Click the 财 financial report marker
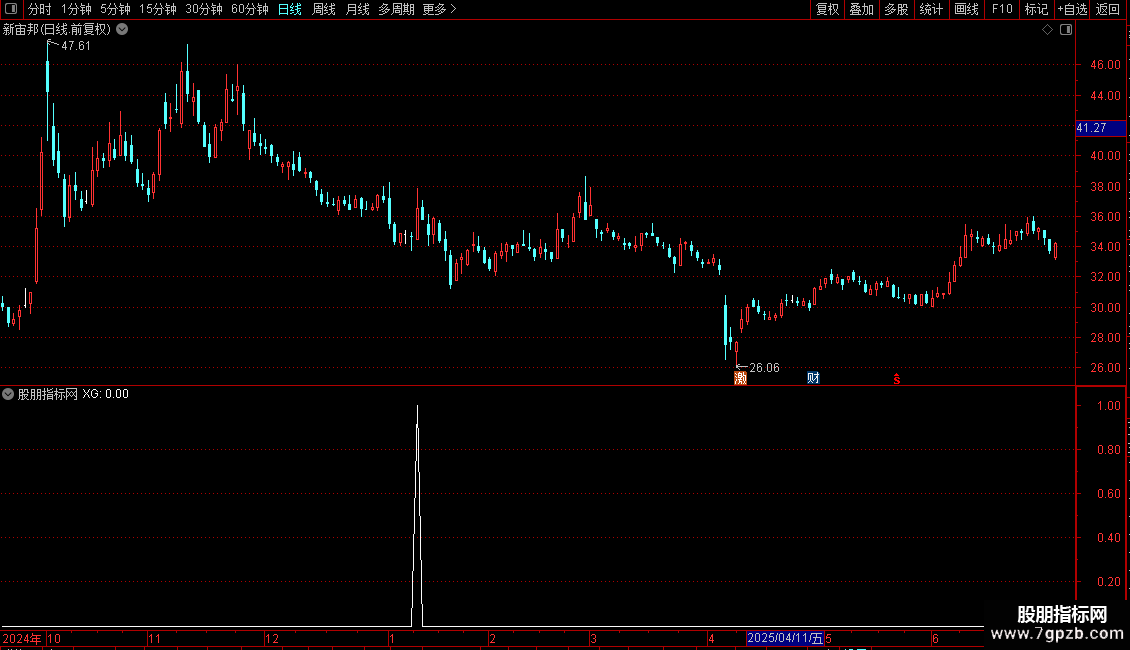 click(813, 378)
